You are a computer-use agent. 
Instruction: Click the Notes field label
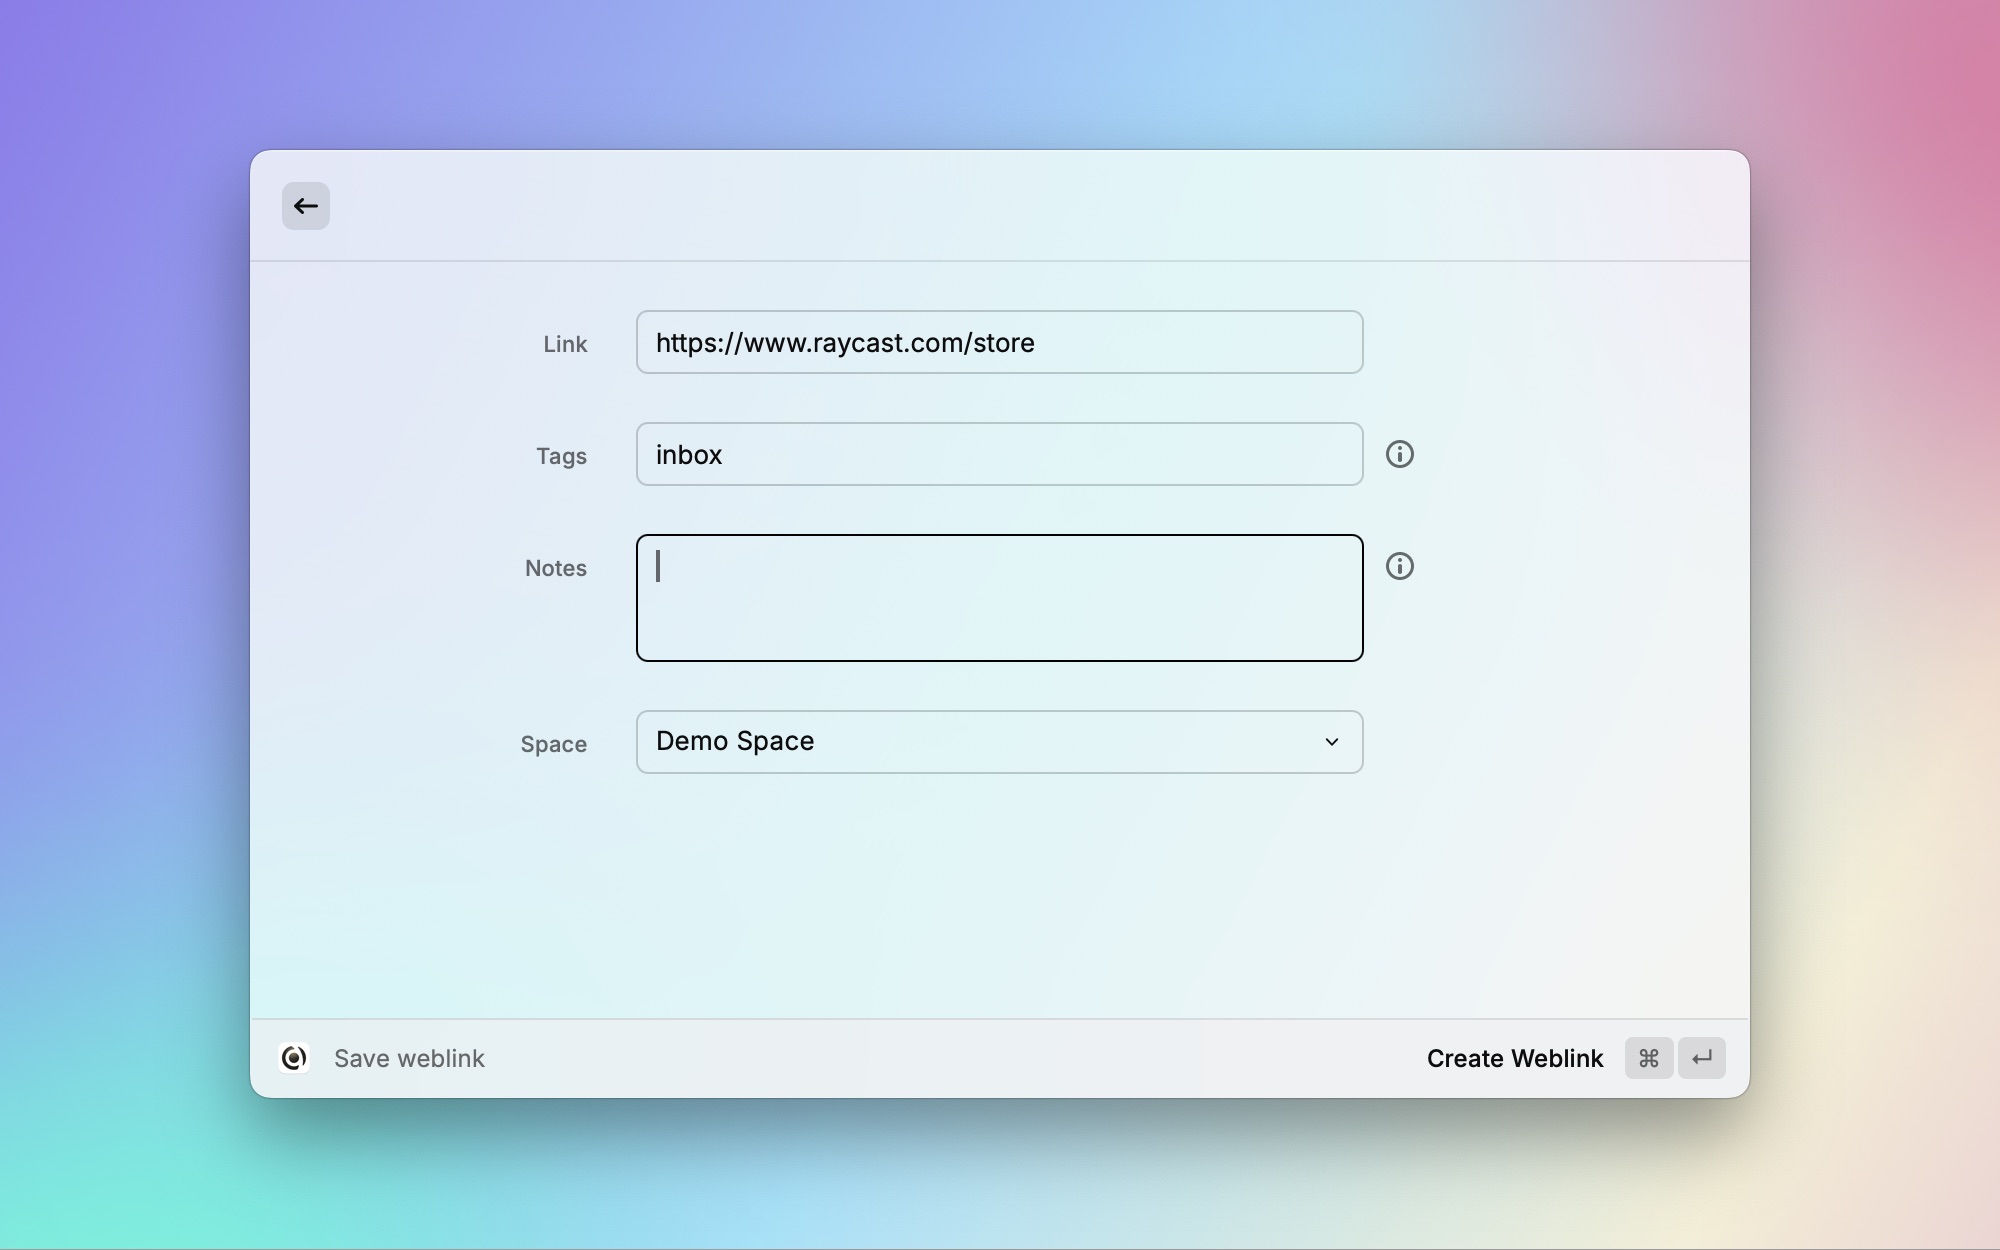pos(556,568)
